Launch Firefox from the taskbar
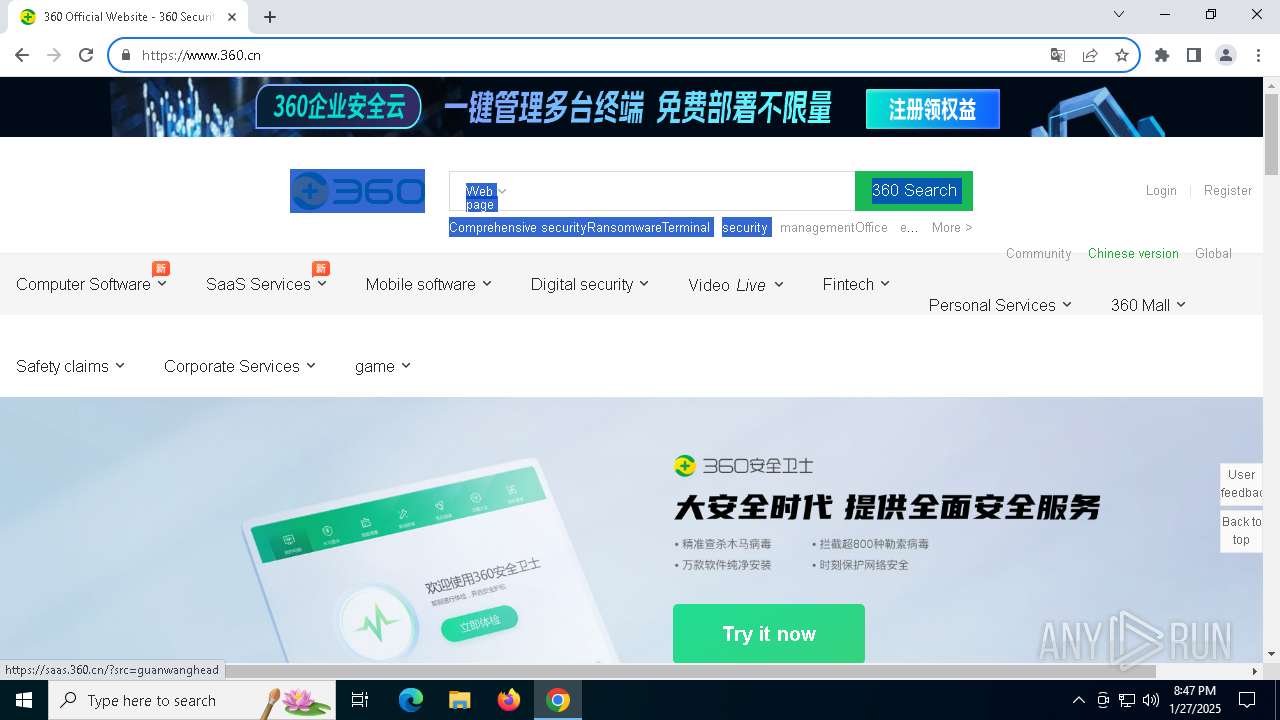This screenshot has width=1280, height=720. [509, 700]
